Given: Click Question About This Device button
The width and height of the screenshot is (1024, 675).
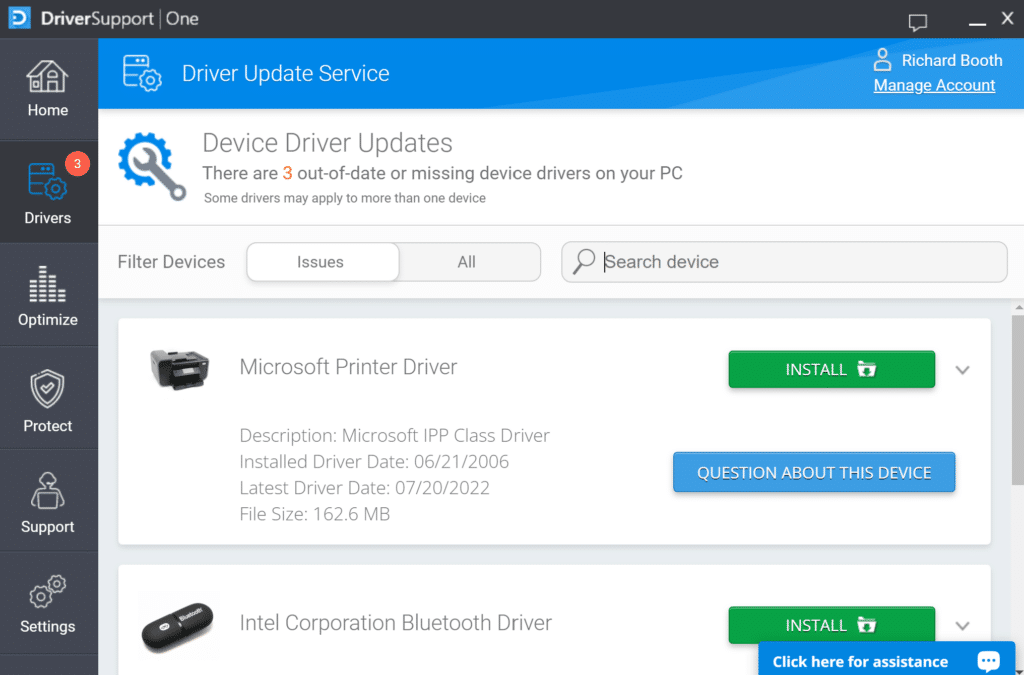Looking at the screenshot, I should pos(814,472).
